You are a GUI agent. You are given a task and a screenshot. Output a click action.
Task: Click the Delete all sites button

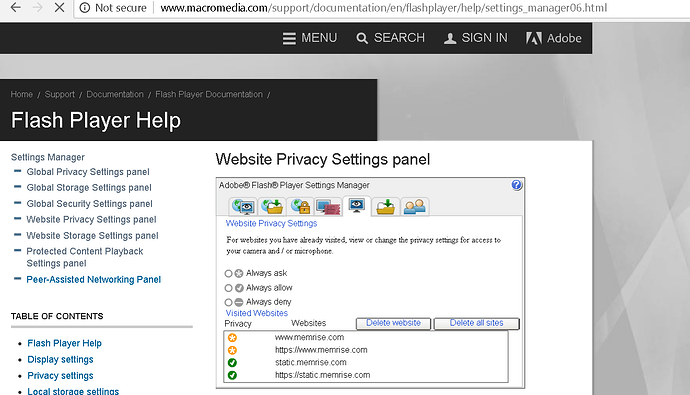coord(477,323)
